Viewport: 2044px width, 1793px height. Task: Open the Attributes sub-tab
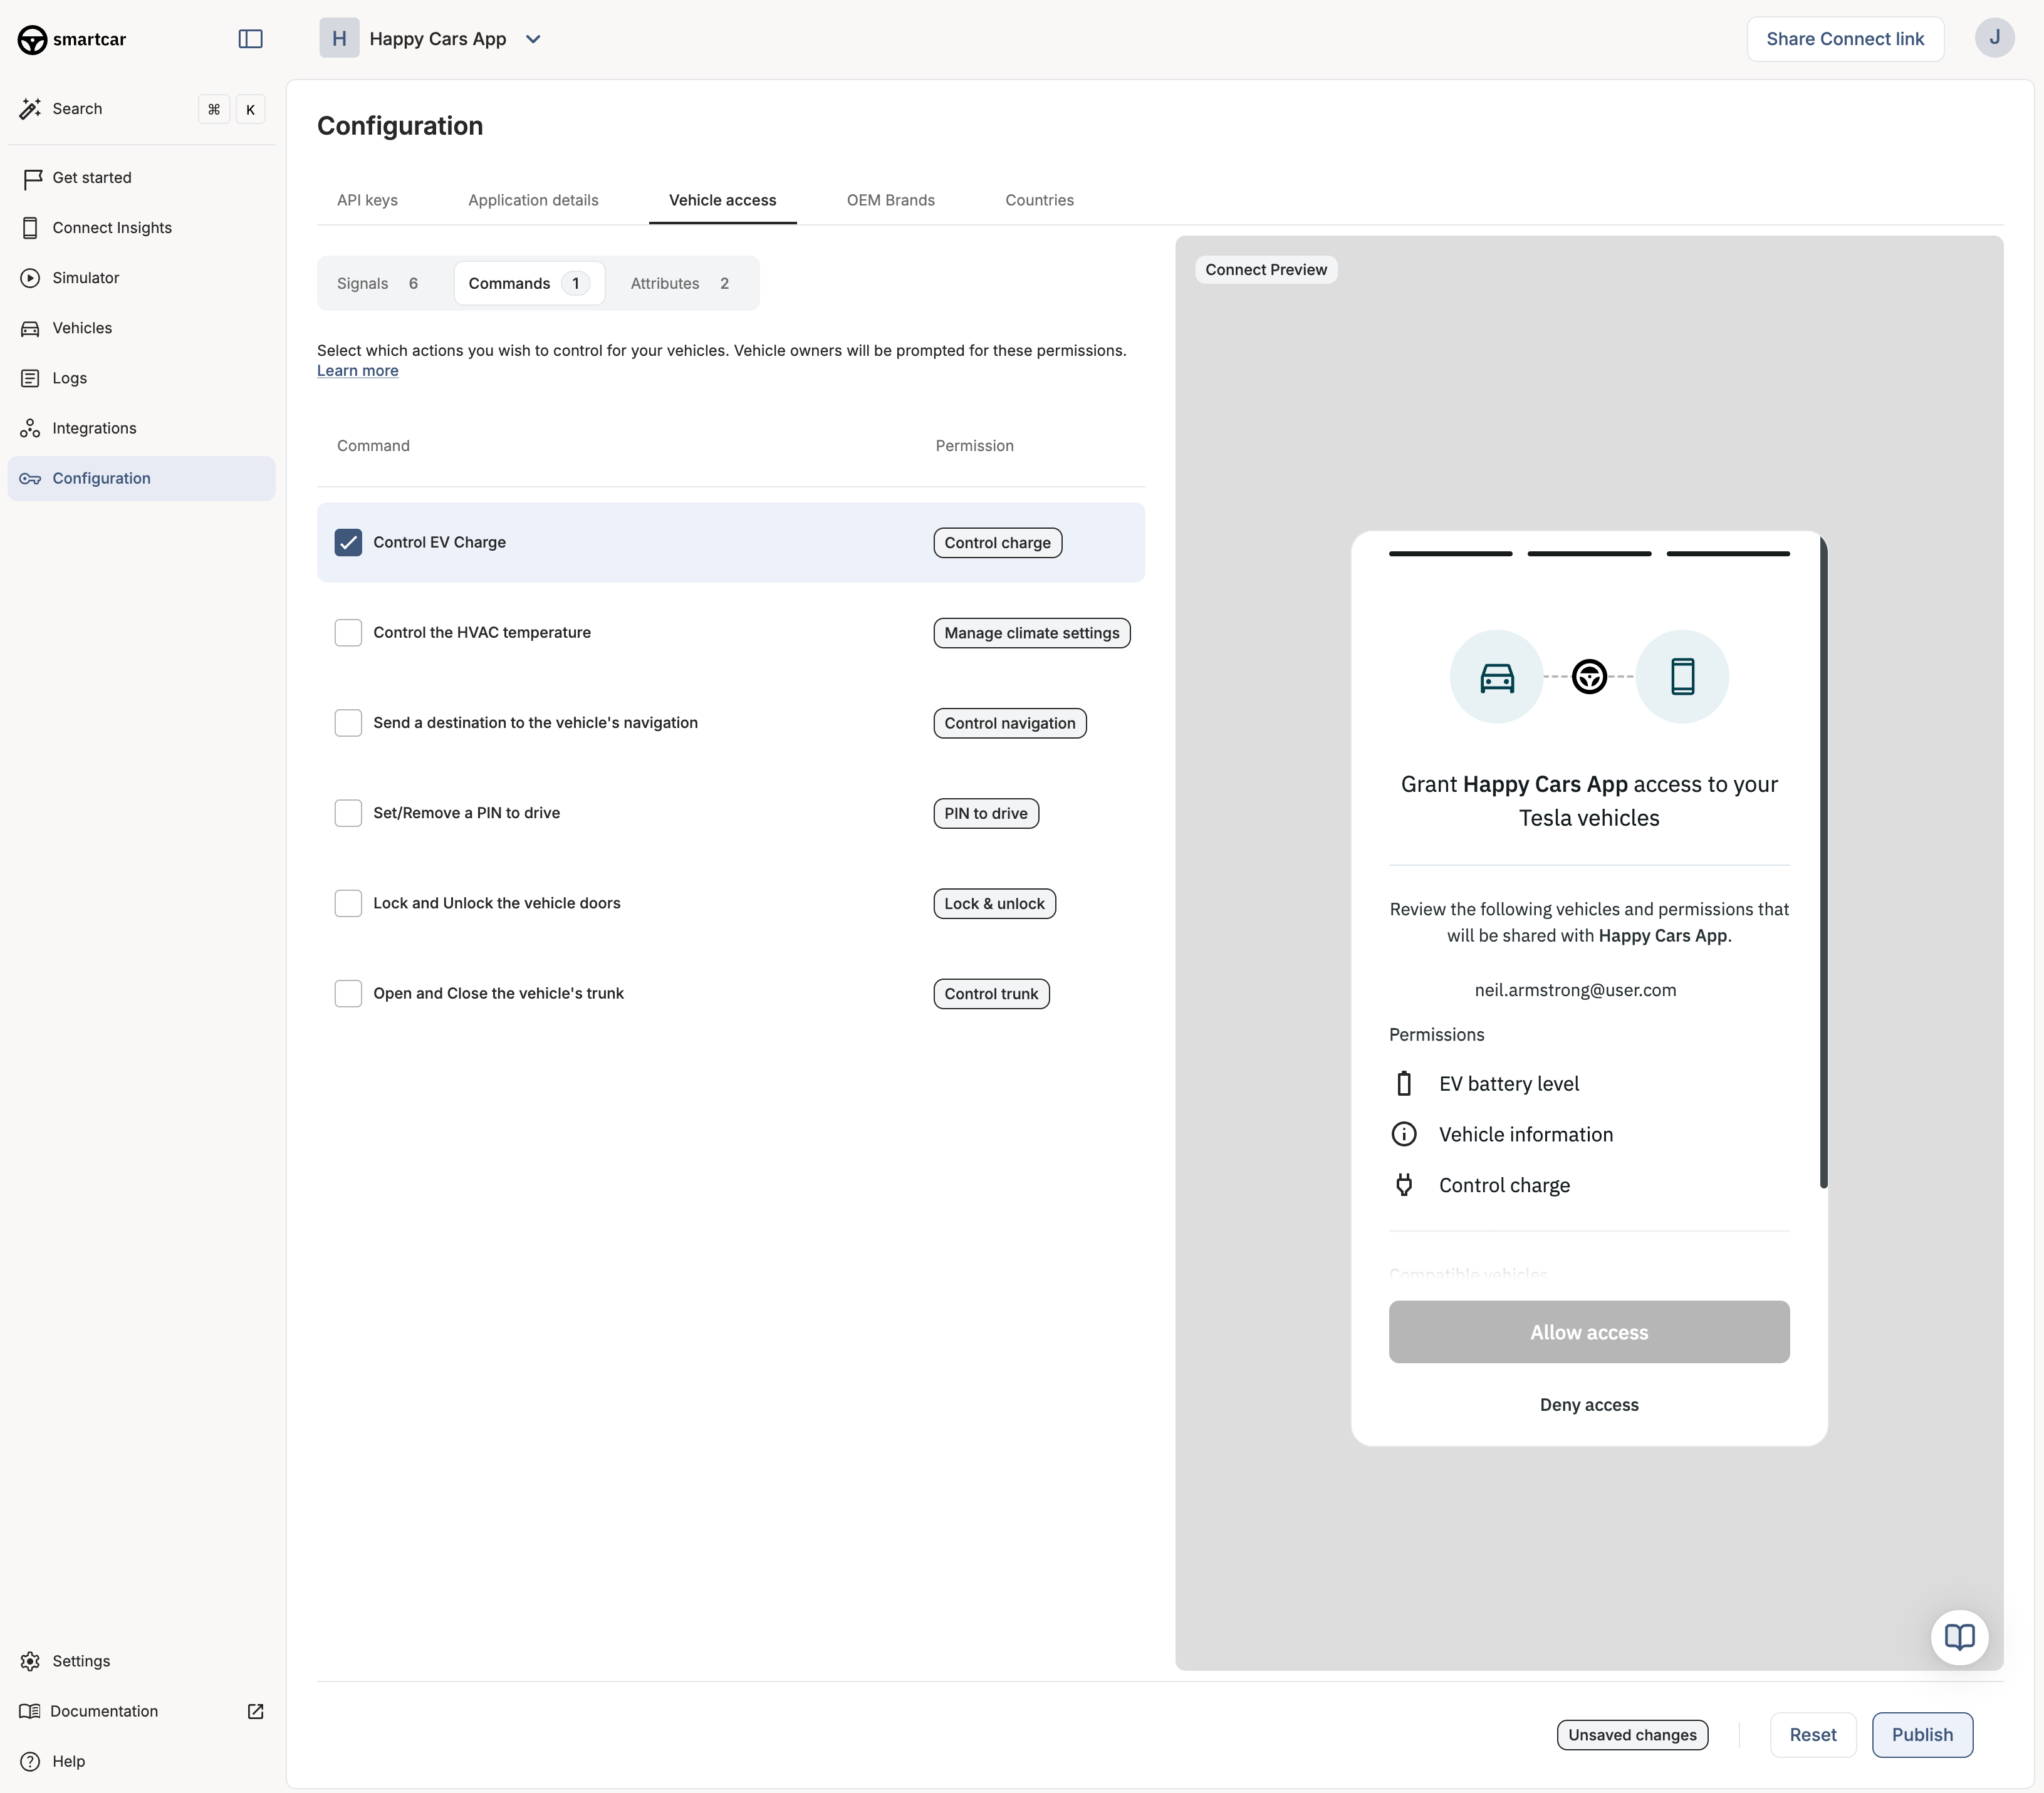(x=680, y=283)
